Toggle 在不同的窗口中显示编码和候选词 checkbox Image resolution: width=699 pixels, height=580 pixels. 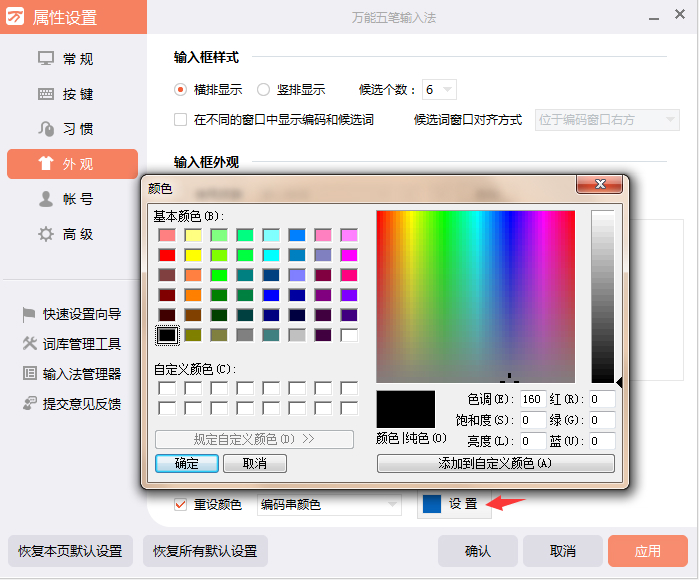pos(180,119)
